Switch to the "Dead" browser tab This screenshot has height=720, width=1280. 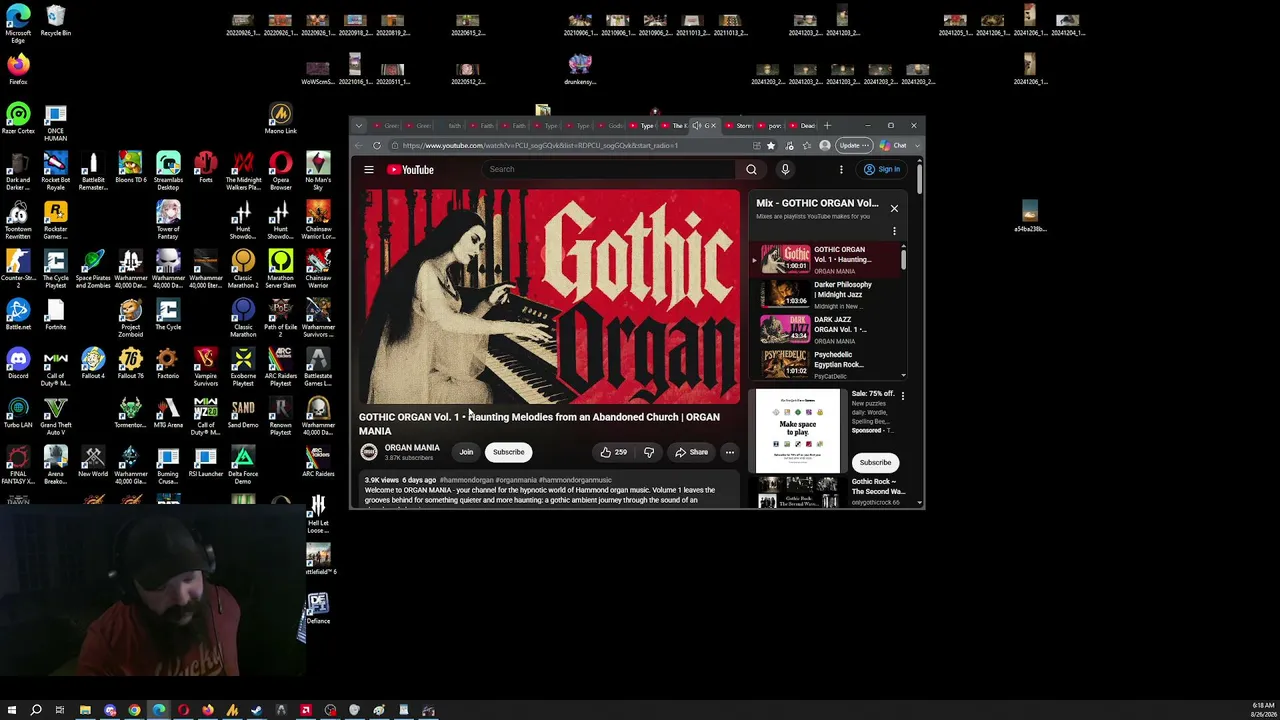[802, 126]
